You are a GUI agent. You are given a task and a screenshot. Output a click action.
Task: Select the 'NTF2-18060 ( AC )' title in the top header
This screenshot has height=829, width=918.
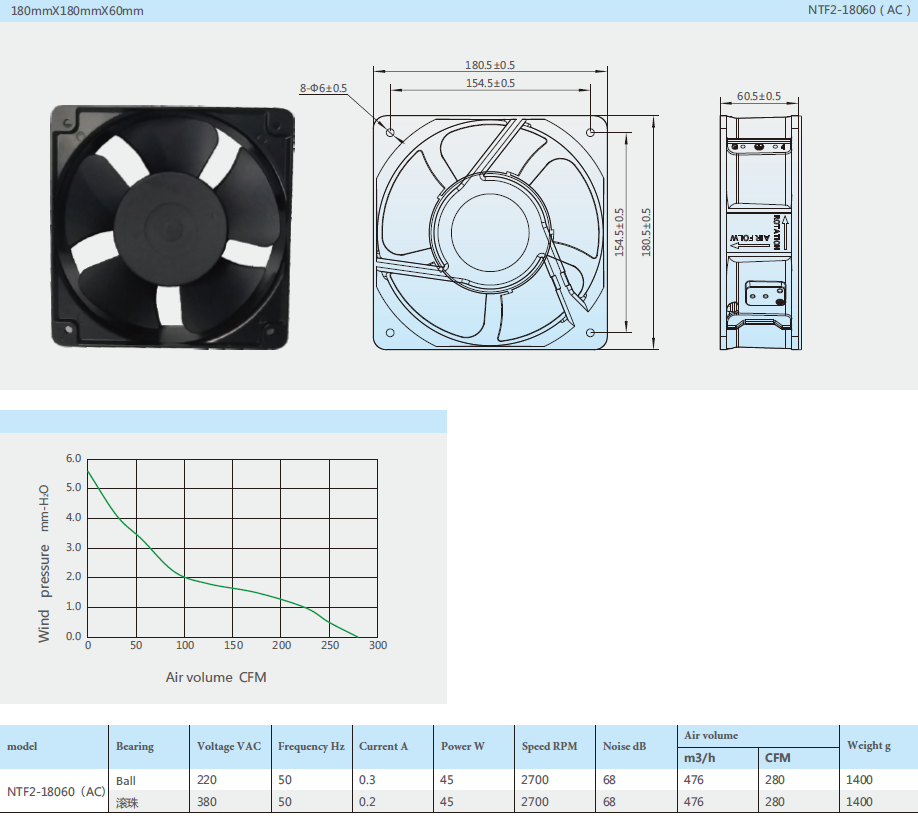[859, 10]
